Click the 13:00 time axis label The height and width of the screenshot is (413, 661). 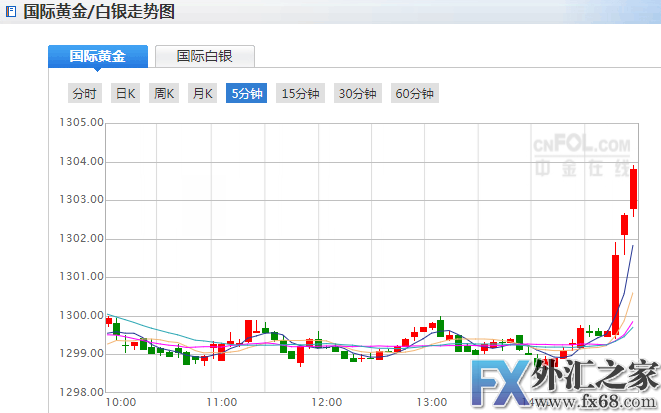(432, 402)
